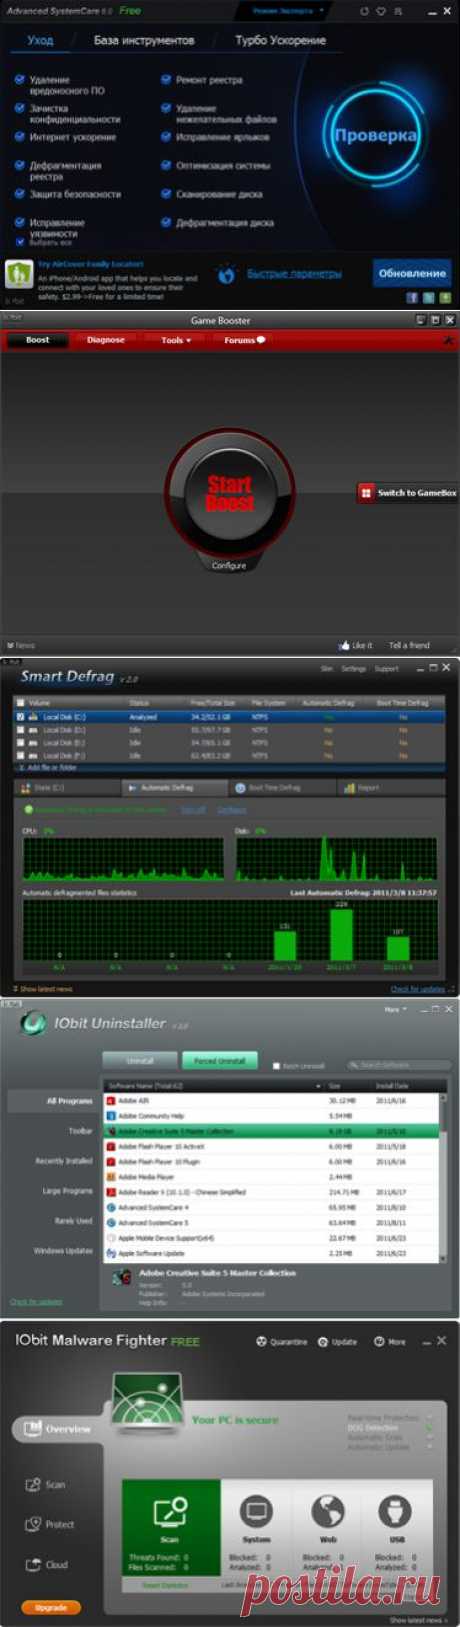Switch to the Турбо Ускорение tab
Image resolution: width=460 pixels, height=1627 pixels.
click(x=280, y=41)
